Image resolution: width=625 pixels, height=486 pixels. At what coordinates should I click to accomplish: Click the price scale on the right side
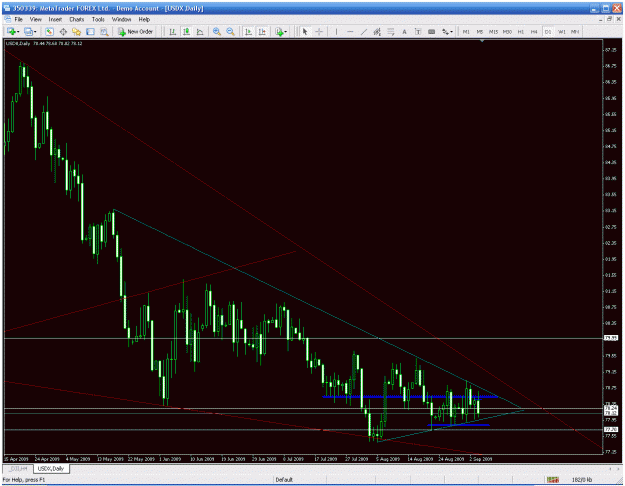[611, 247]
